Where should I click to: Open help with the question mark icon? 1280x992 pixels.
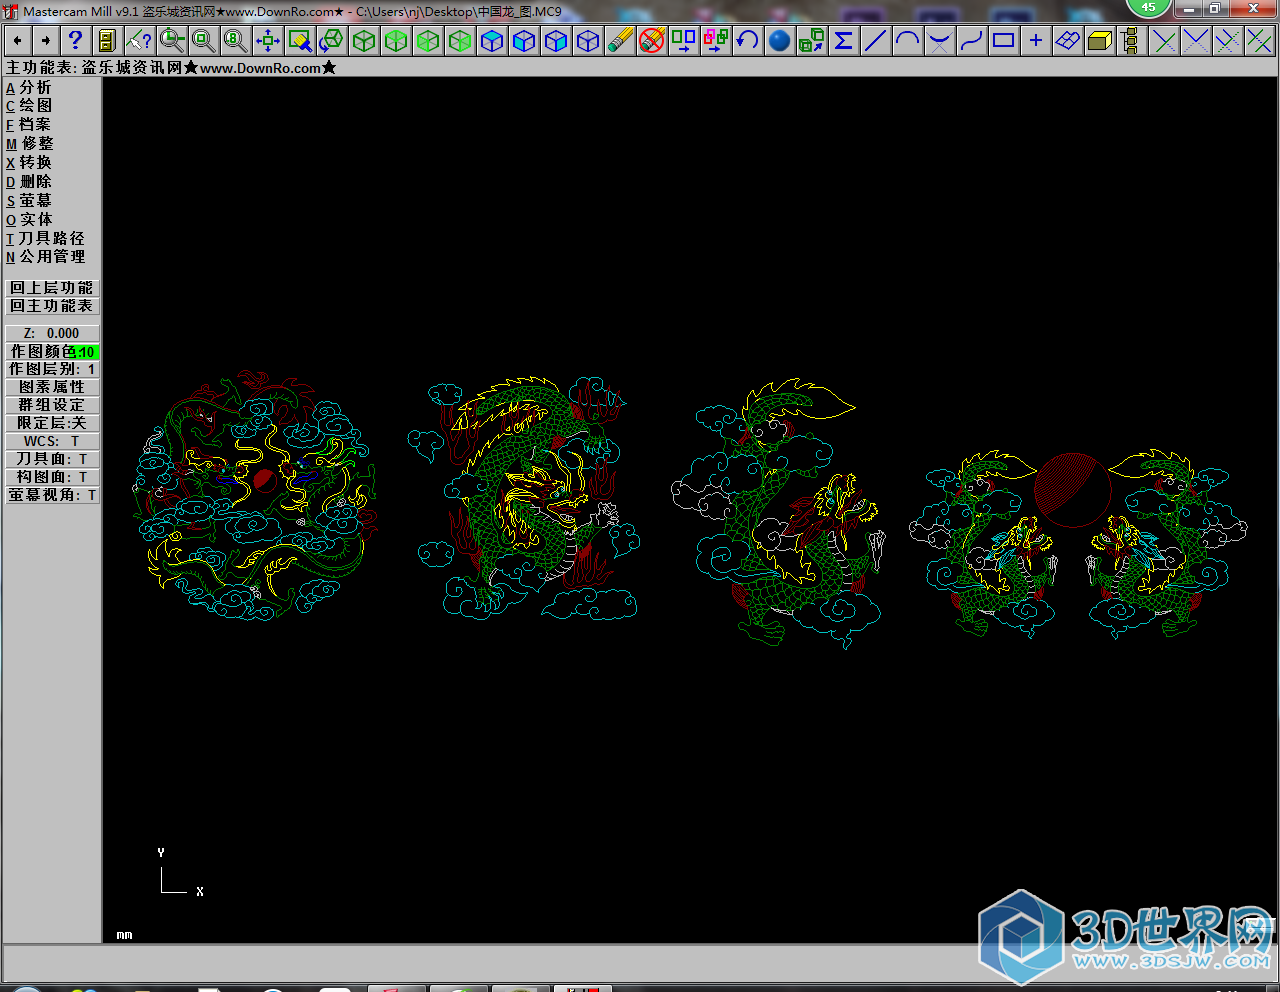pyautogui.click(x=75, y=40)
